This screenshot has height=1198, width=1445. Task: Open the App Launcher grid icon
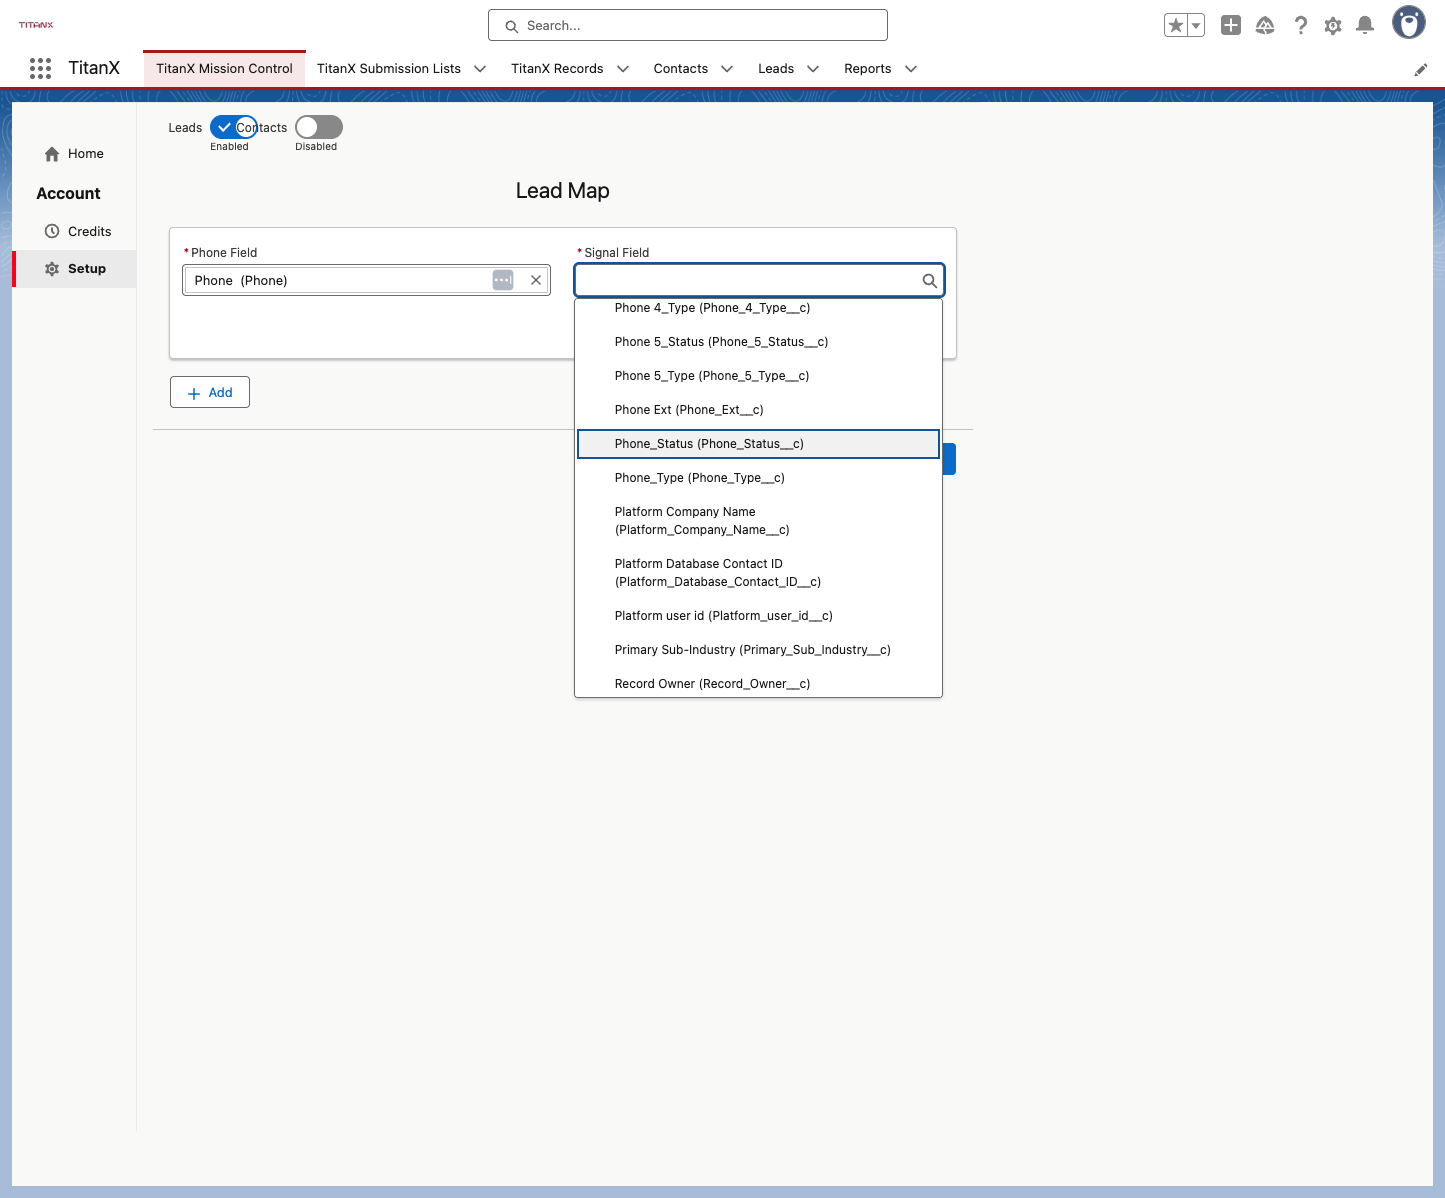point(40,68)
